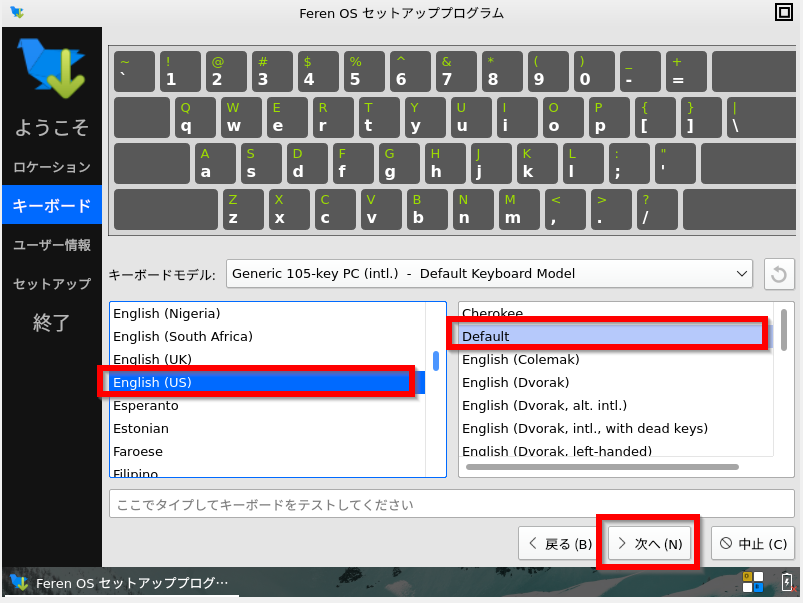Click the Feren OS setup taskbar entry

tap(121, 583)
